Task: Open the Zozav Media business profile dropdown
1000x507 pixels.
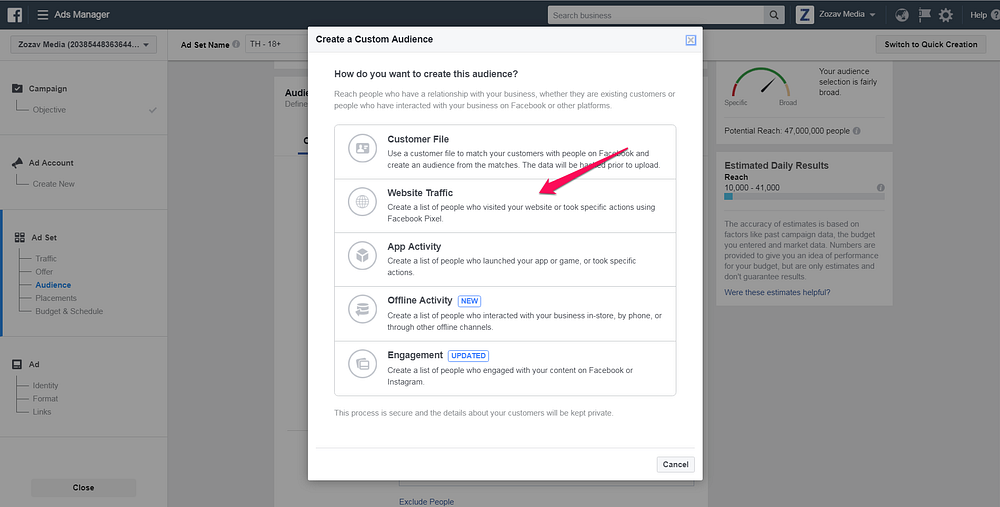Action: pos(836,15)
